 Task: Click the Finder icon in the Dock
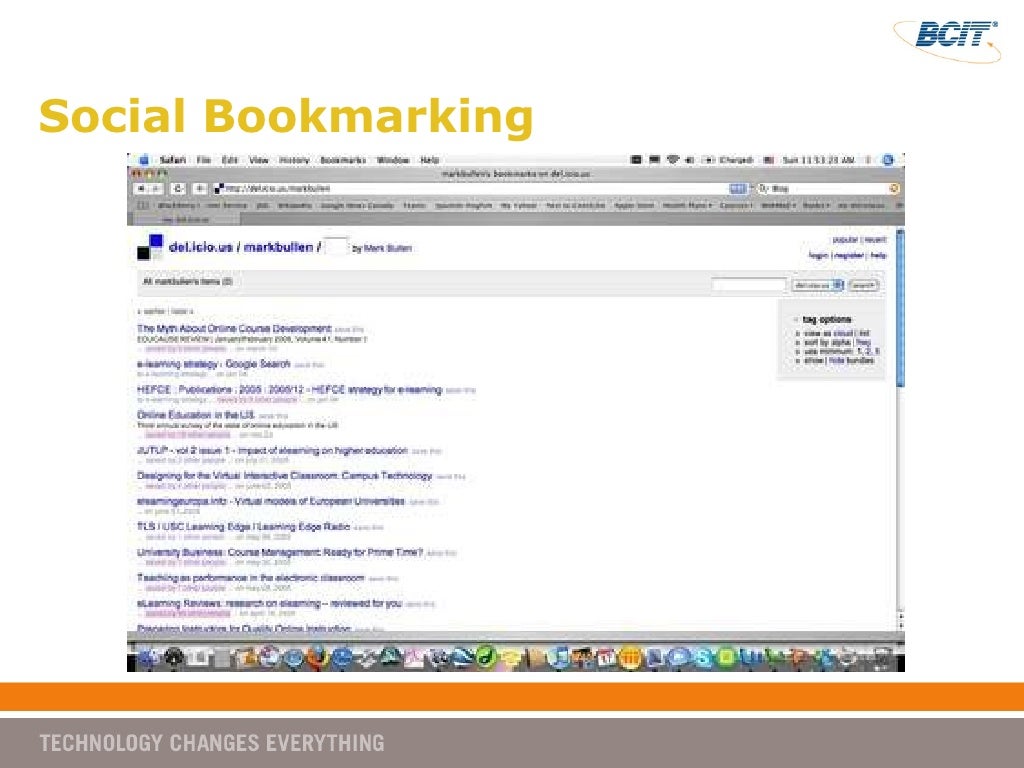click(x=148, y=657)
